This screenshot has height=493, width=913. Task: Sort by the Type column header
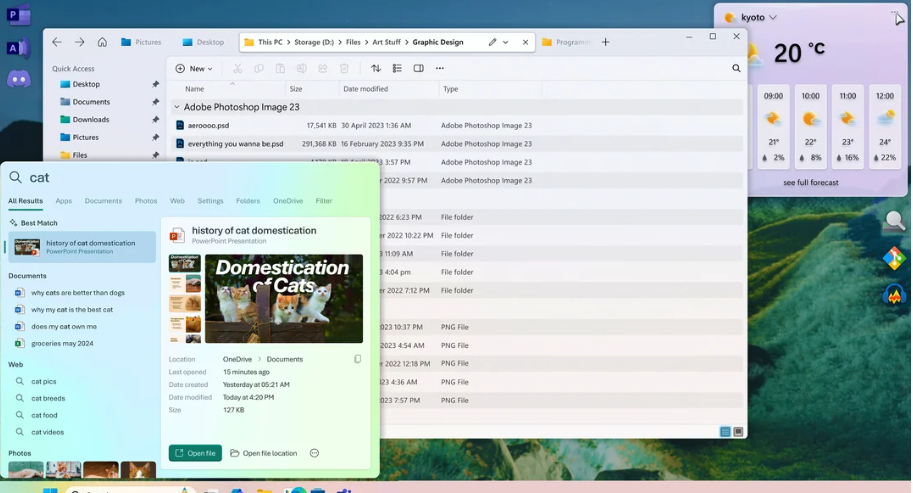click(451, 89)
